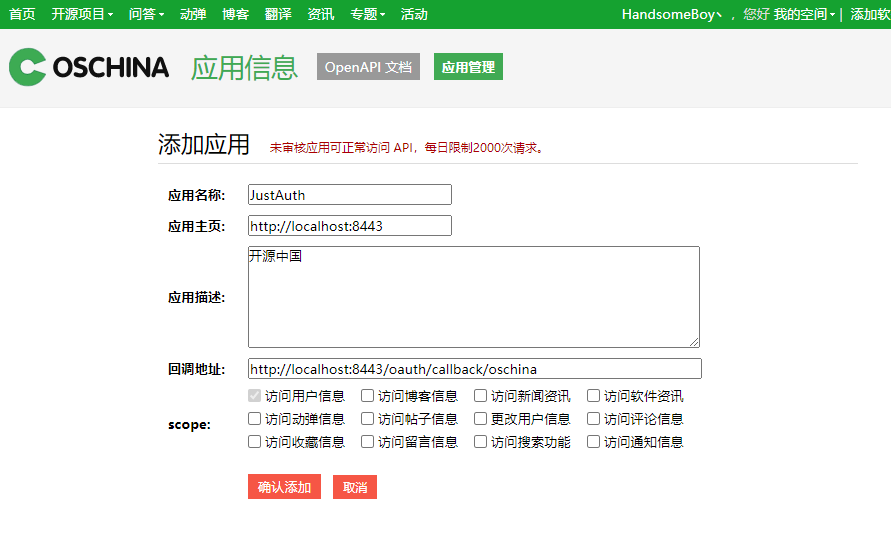Image resolution: width=891 pixels, height=549 pixels.
Task: Click the 添加应用 section title
Action: click(x=204, y=144)
